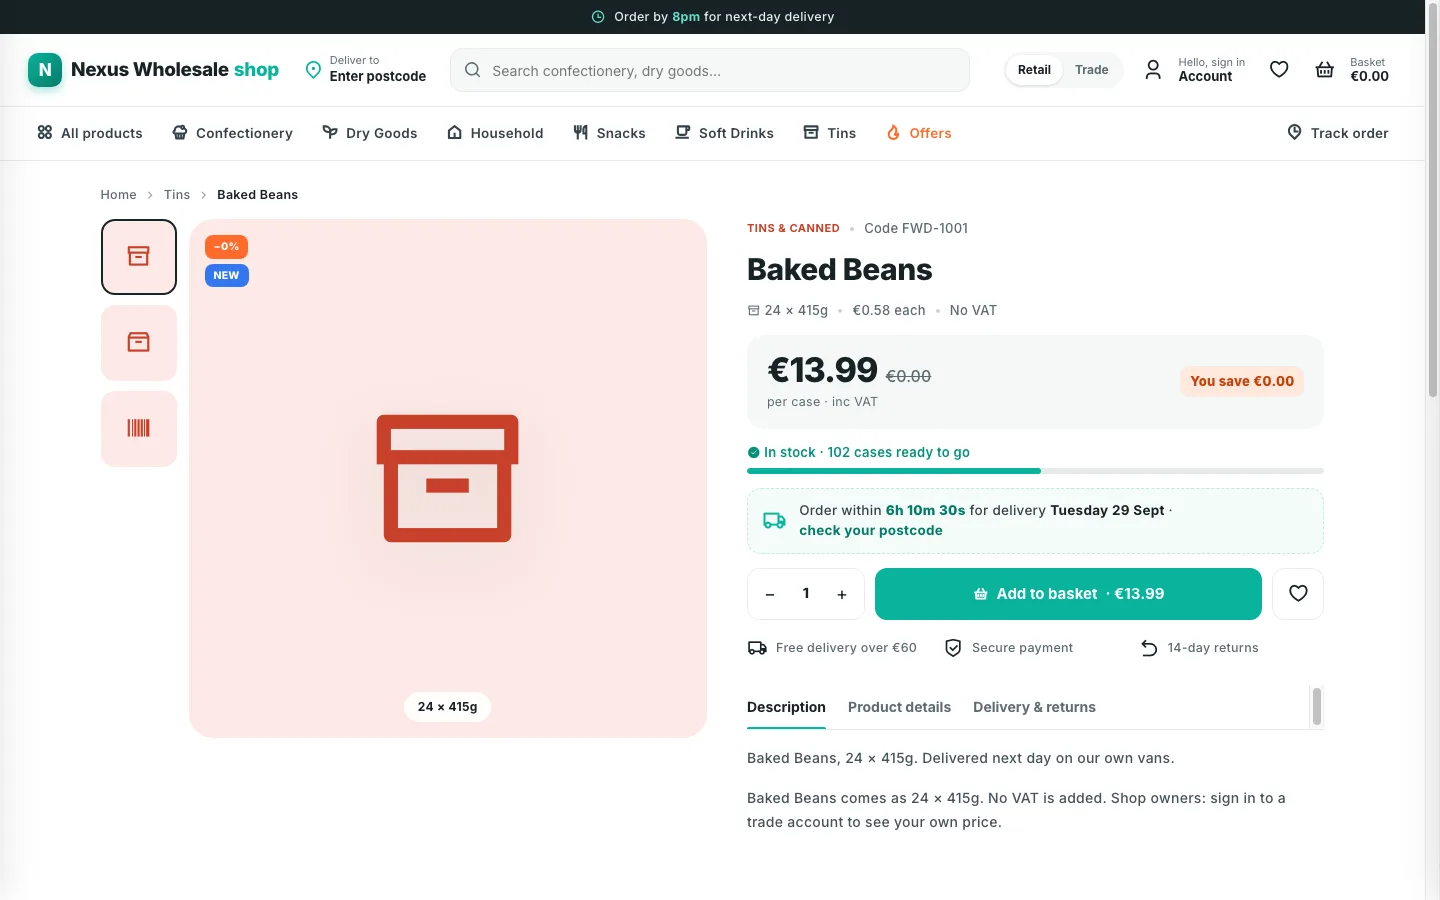Select the Description tab

pos(786,707)
